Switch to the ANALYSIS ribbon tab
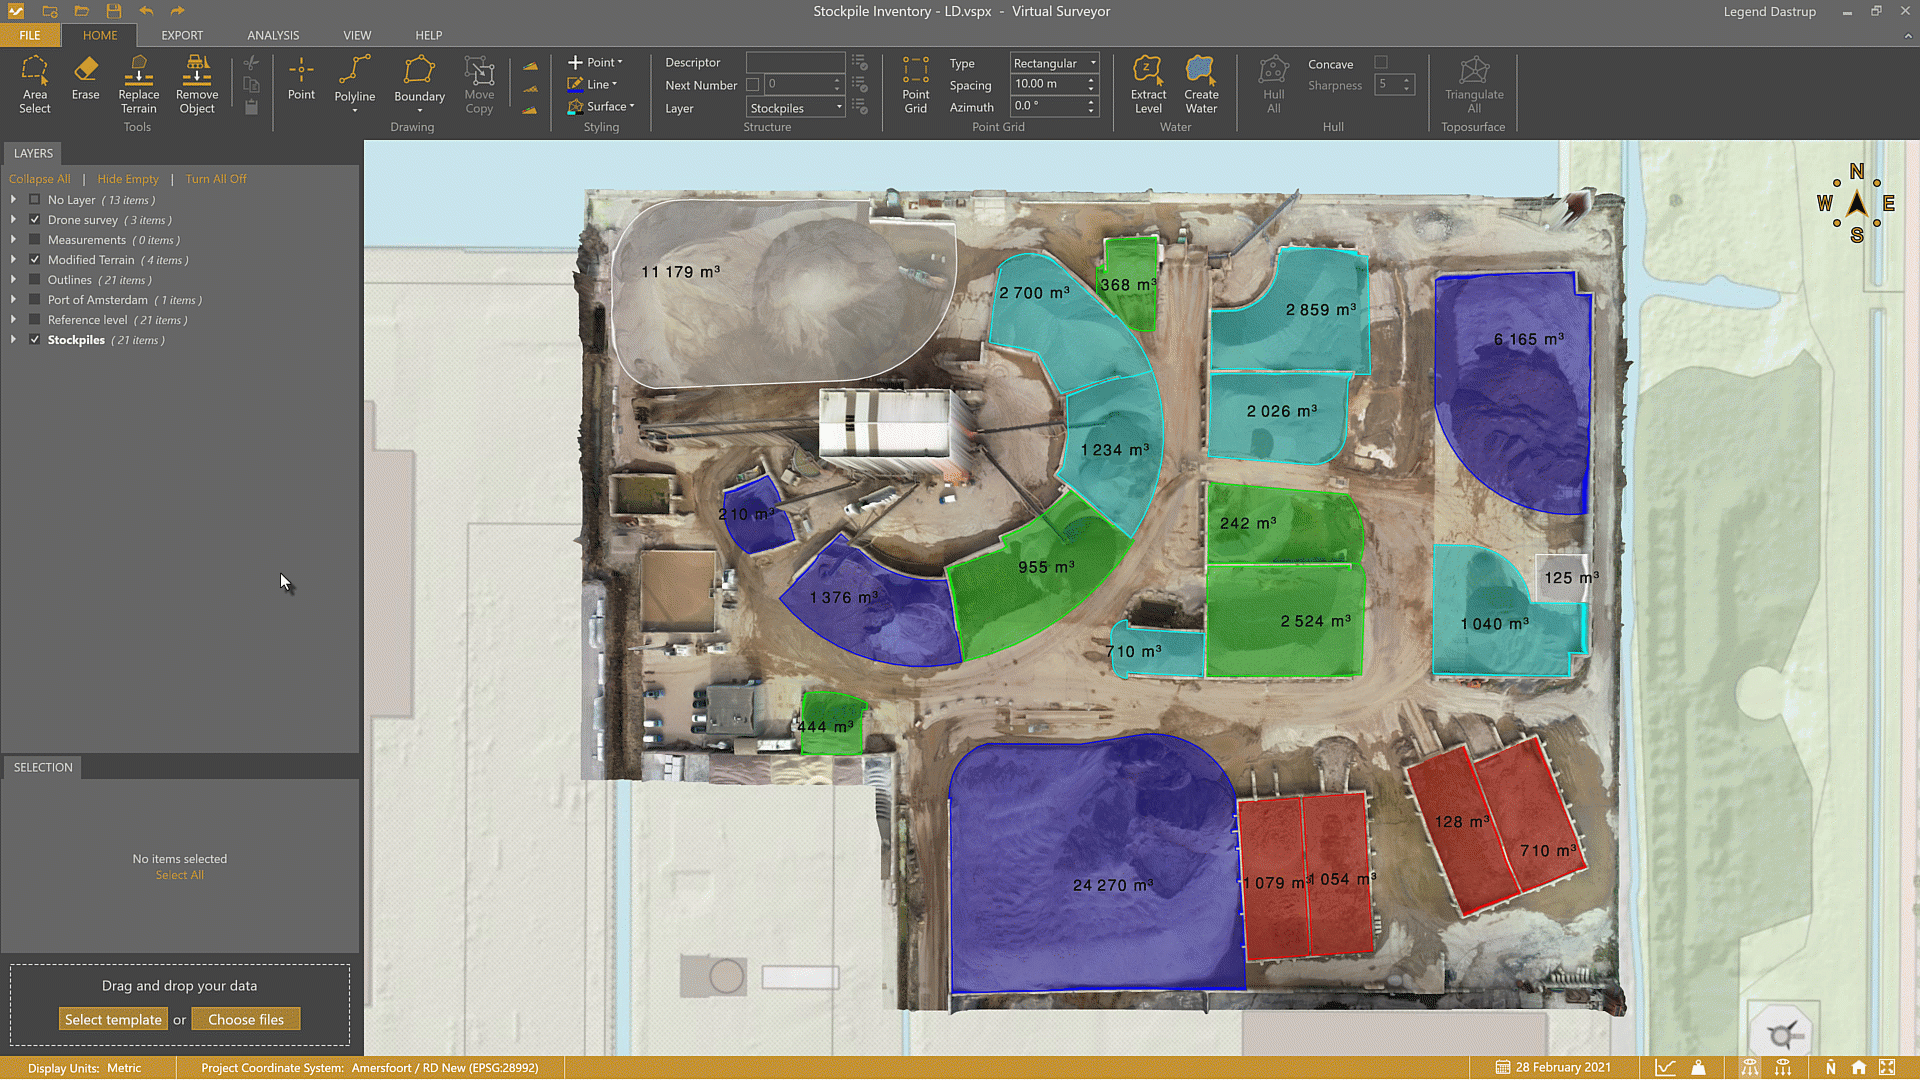Image resolution: width=1920 pixels, height=1080 pixels. pos(272,35)
